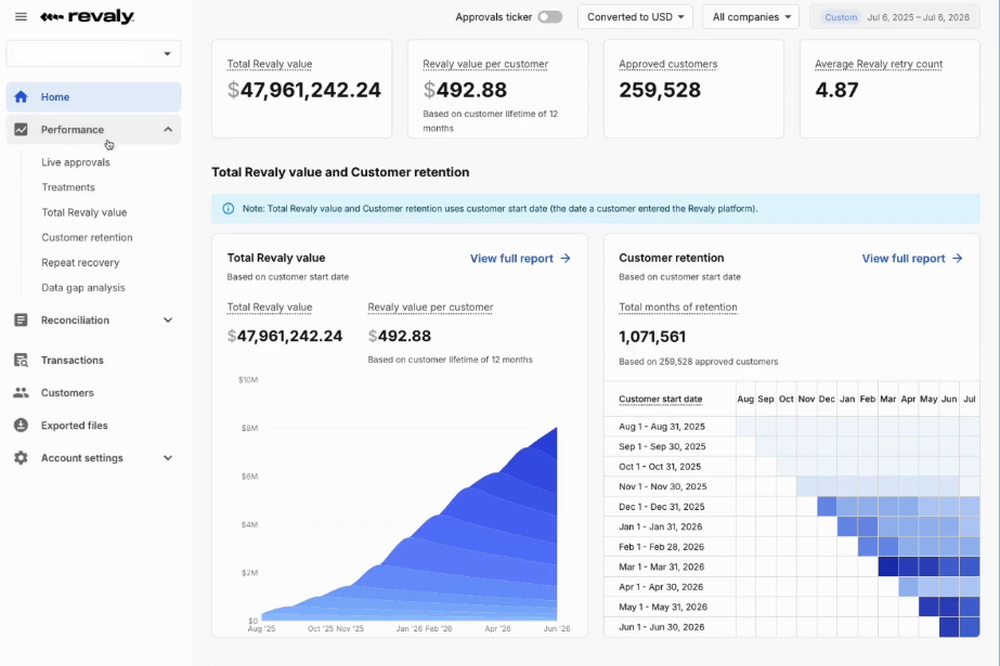Open Live approvals page
This screenshot has height=666, width=1000.
click(x=76, y=163)
